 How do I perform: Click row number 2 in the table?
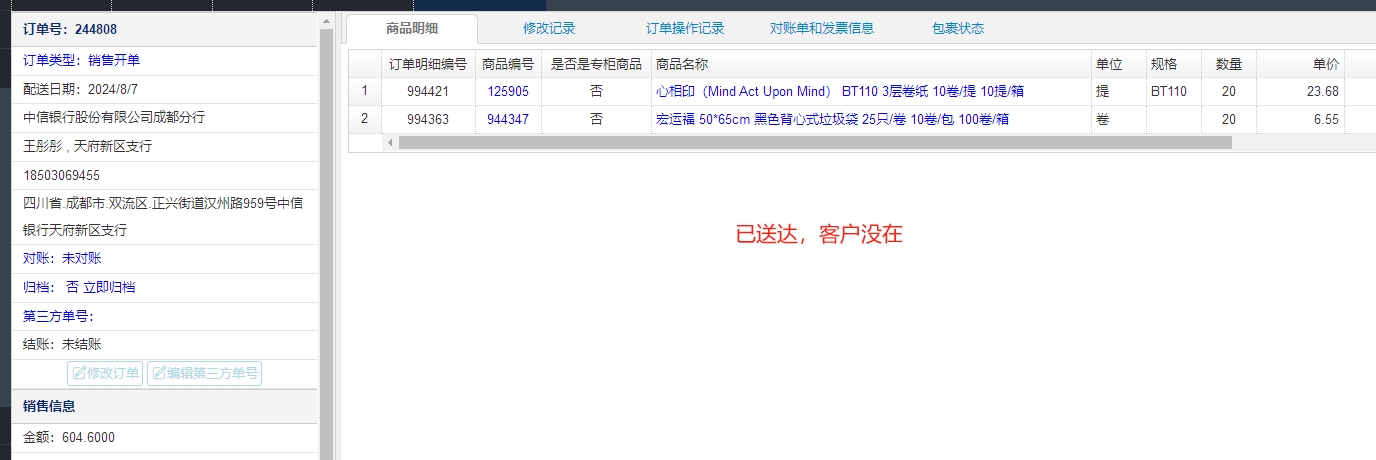pyautogui.click(x=365, y=119)
